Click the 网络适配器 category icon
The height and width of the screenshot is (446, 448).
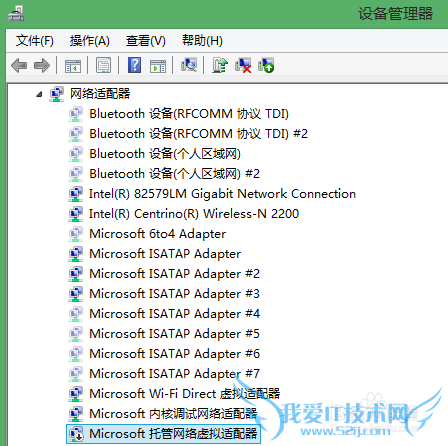(57, 94)
